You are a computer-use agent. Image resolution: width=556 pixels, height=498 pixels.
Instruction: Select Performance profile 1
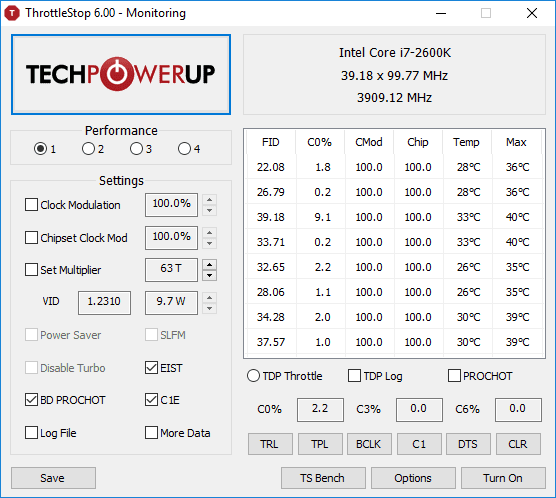(40, 149)
